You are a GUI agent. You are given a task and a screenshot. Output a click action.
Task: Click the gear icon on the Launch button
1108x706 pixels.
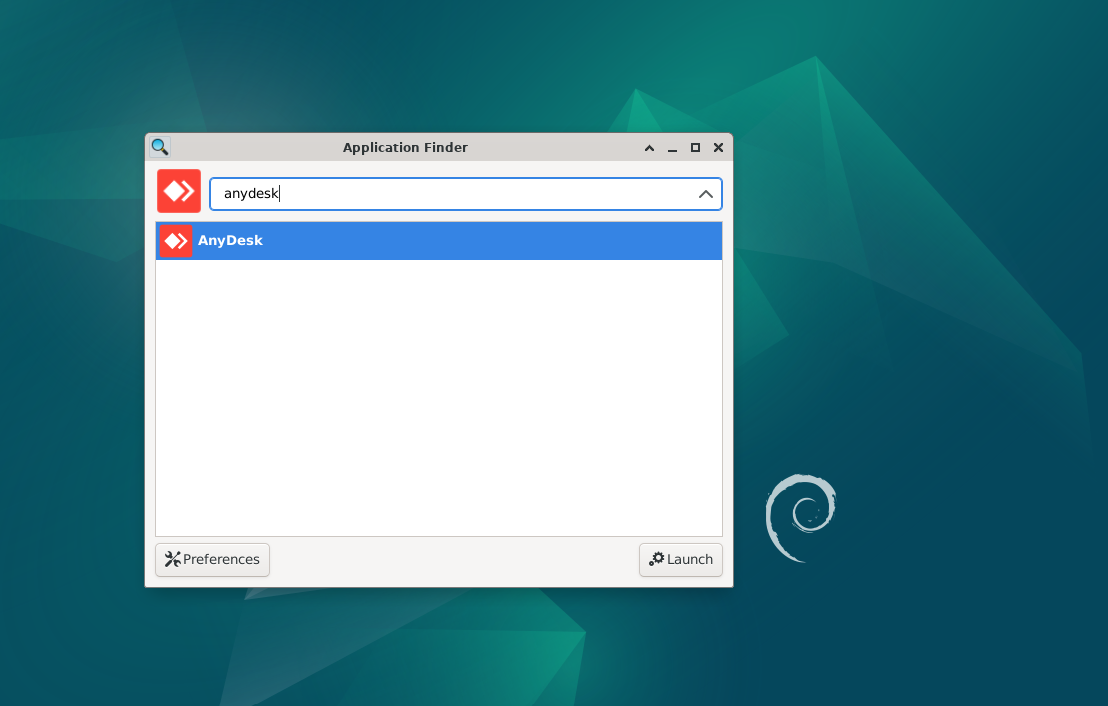click(659, 559)
